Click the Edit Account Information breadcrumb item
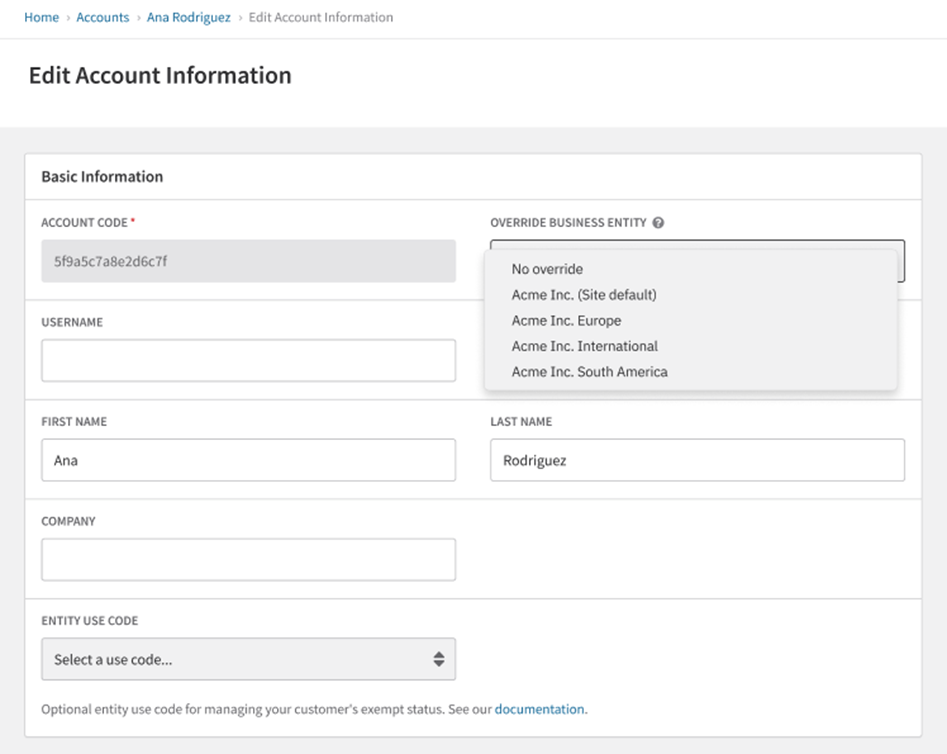Screen dimensions: 947x754 (320, 17)
